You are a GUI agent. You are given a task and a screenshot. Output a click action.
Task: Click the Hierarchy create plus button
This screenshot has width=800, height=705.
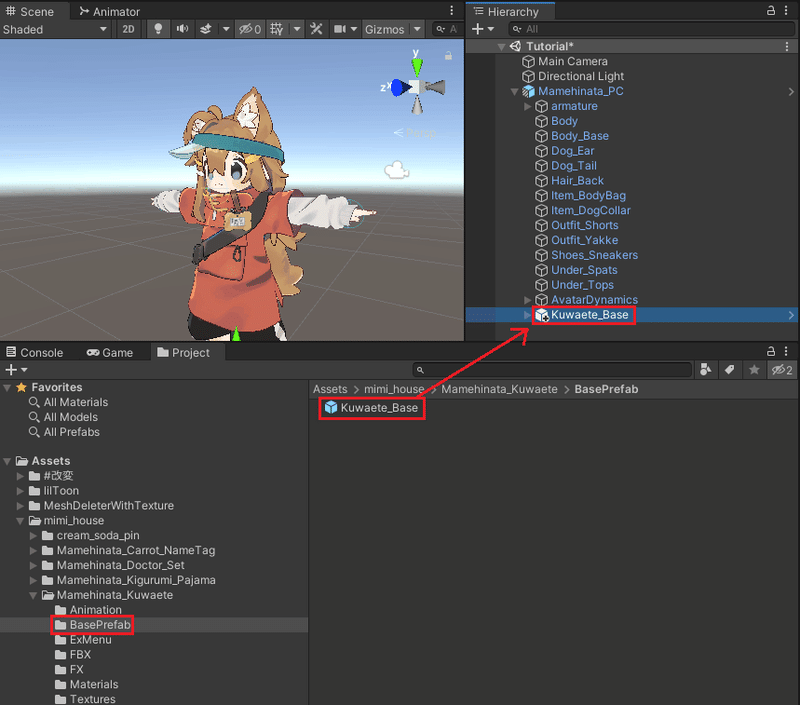[x=483, y=29]
